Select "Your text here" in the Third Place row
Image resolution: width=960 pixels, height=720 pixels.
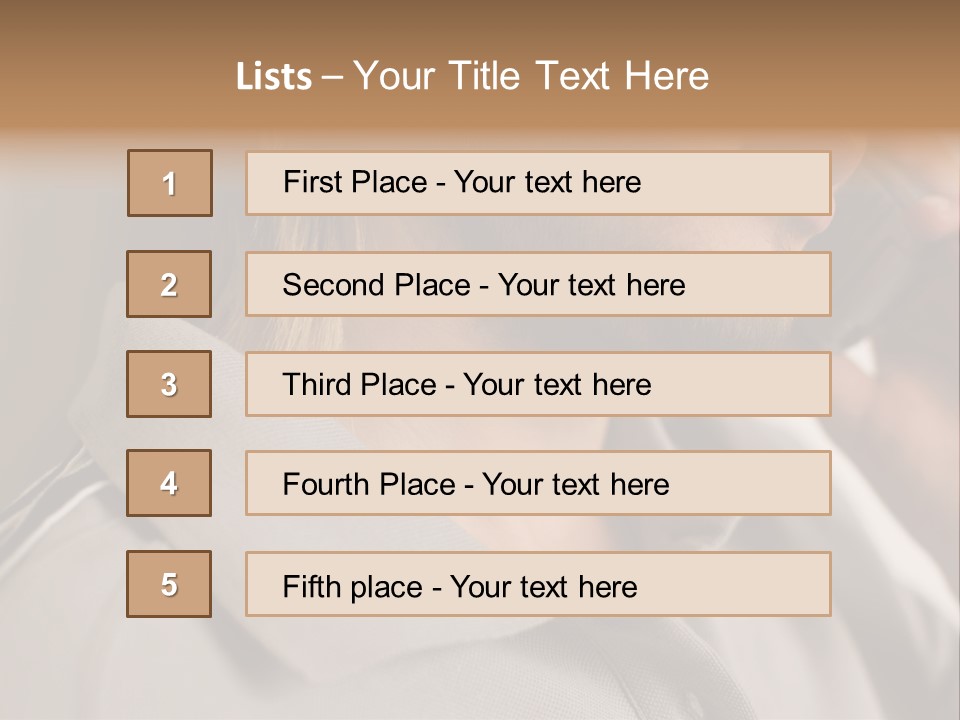pyautogui.click(x=557, y=385)
